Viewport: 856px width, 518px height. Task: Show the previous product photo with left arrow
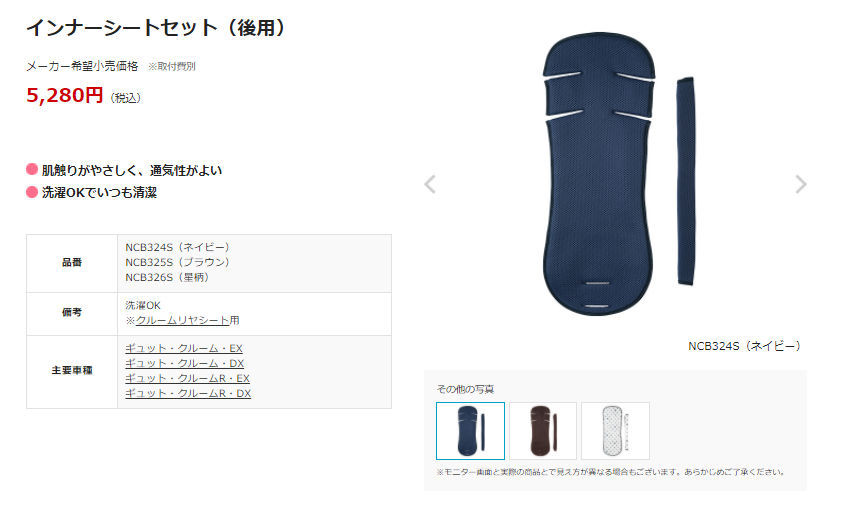click(x=430, y=184)
